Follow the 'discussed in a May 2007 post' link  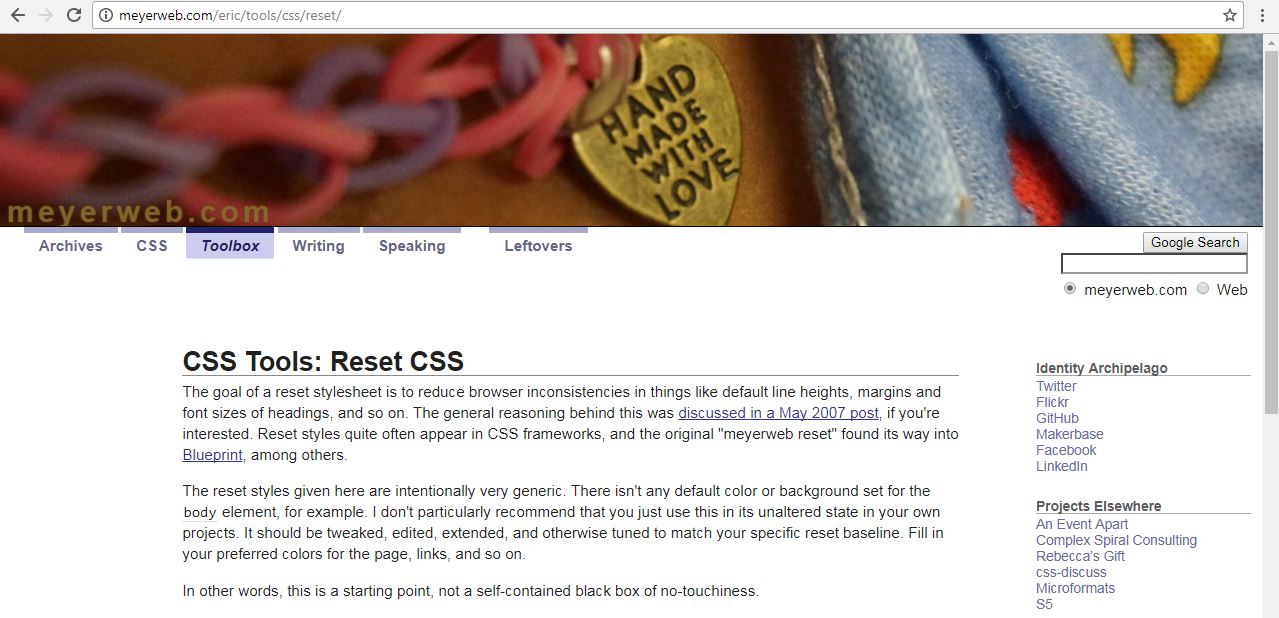point(779,412)
